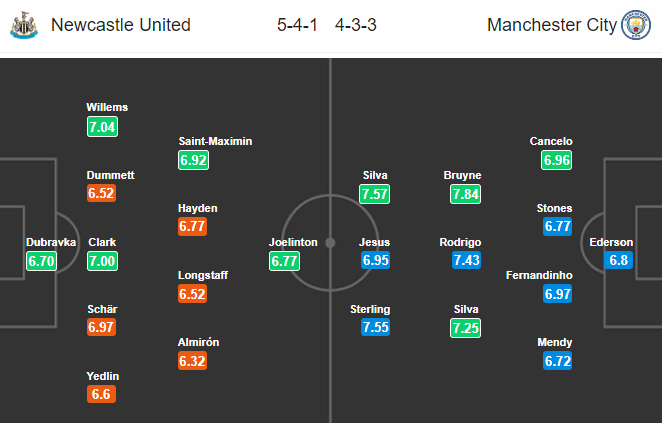Select the 5-4-1 formation label
The height and width of the screenshot is (423, 662).
(x=297, y=25)
